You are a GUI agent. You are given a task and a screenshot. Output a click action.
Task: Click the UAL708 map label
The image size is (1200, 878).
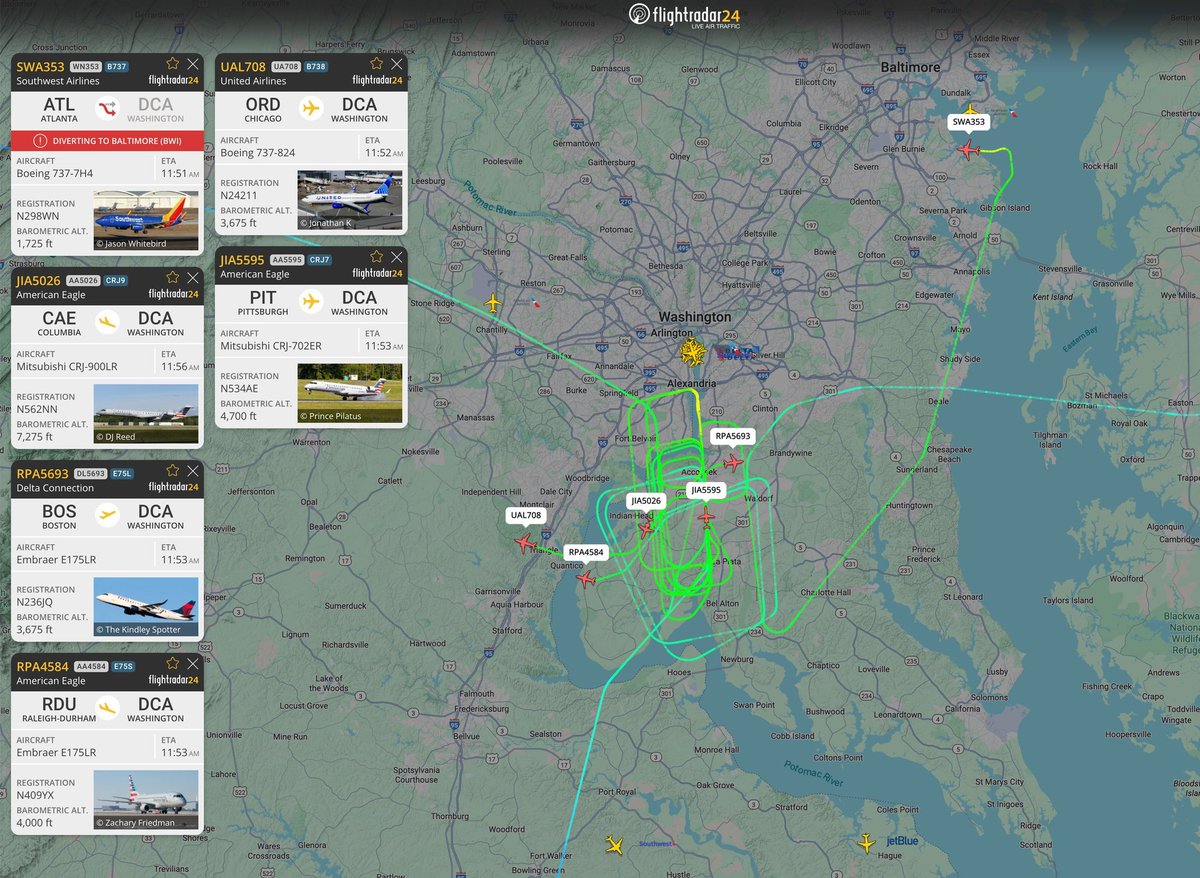point(525,515)
